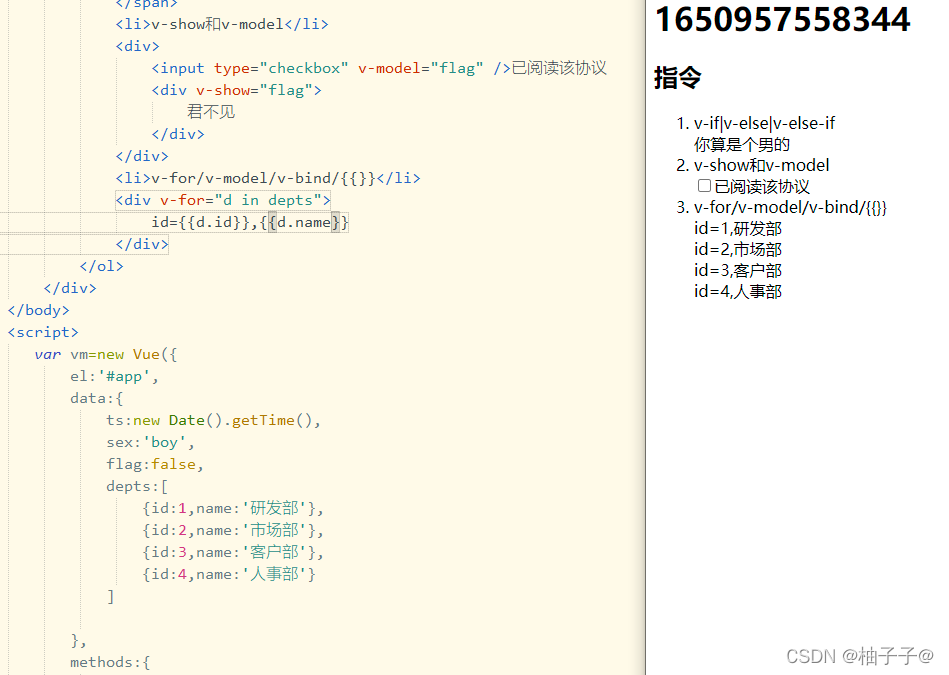The width and height of the screenshot is (949, 675).
Task: Click code line id={{d.id}},{{d.name}}
Action: [250, 222]
